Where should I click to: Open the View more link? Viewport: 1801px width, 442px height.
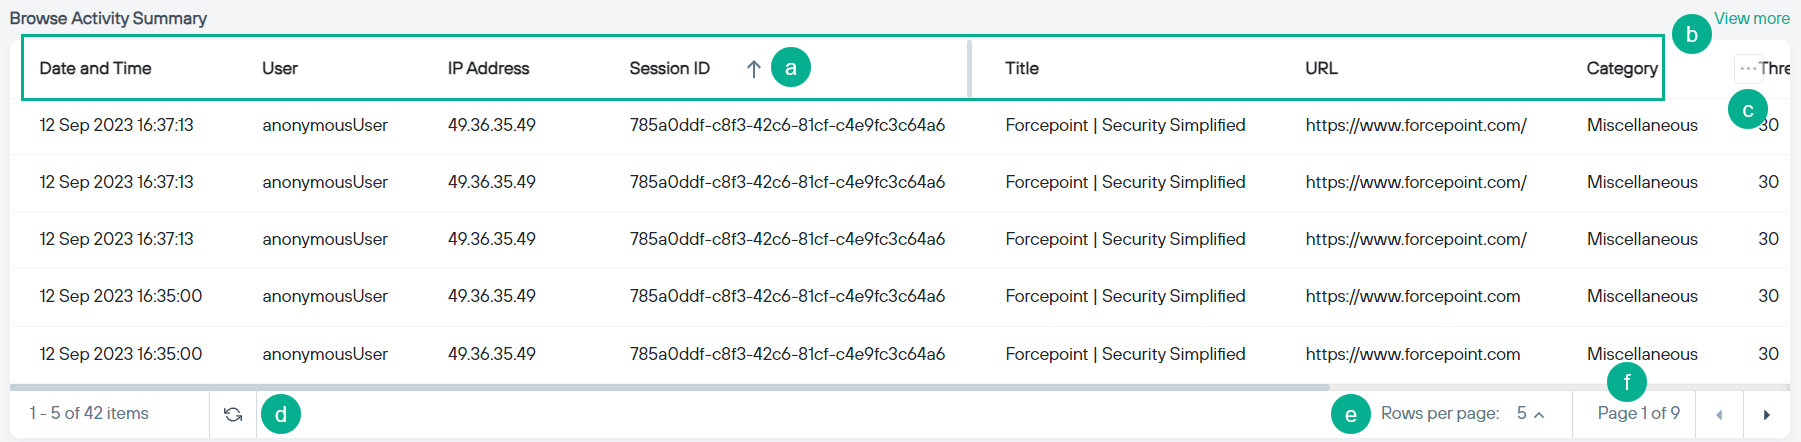point(1752,18)
